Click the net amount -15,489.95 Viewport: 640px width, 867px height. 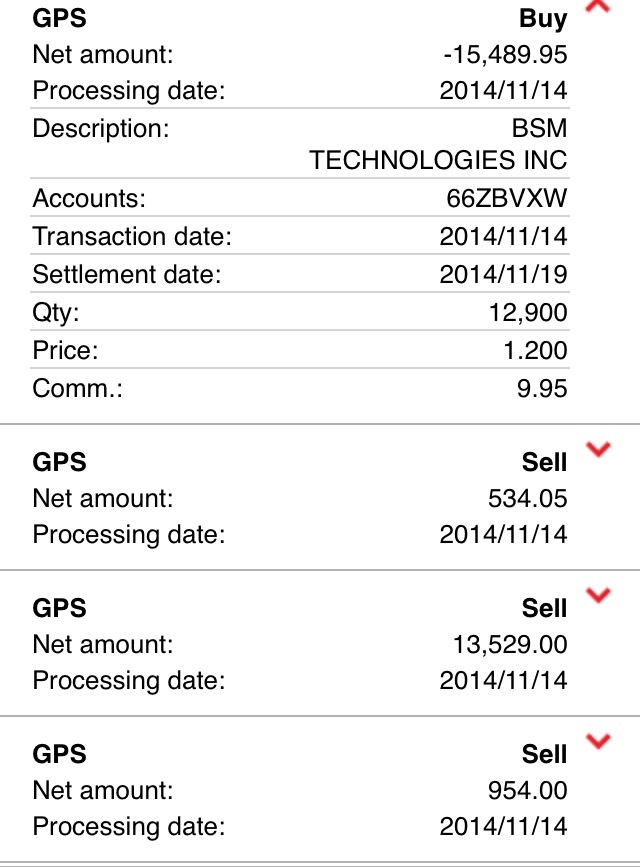(504, 54)
